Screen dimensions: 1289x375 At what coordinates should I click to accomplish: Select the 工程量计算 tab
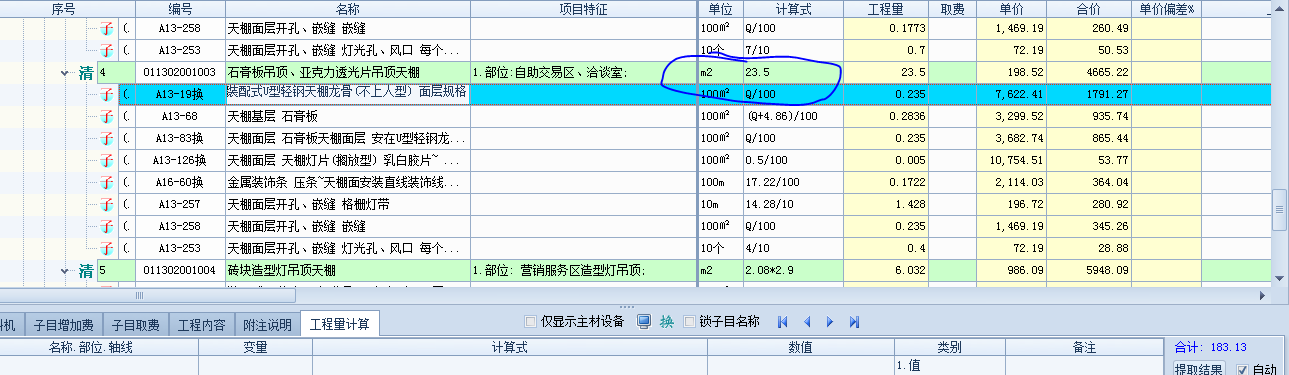coord(339,324)
